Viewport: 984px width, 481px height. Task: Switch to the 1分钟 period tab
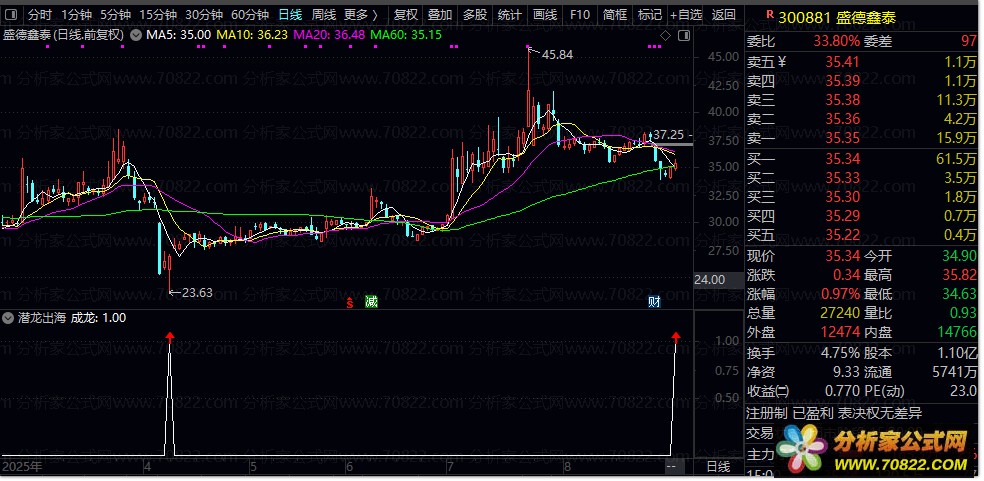[76, 14]
